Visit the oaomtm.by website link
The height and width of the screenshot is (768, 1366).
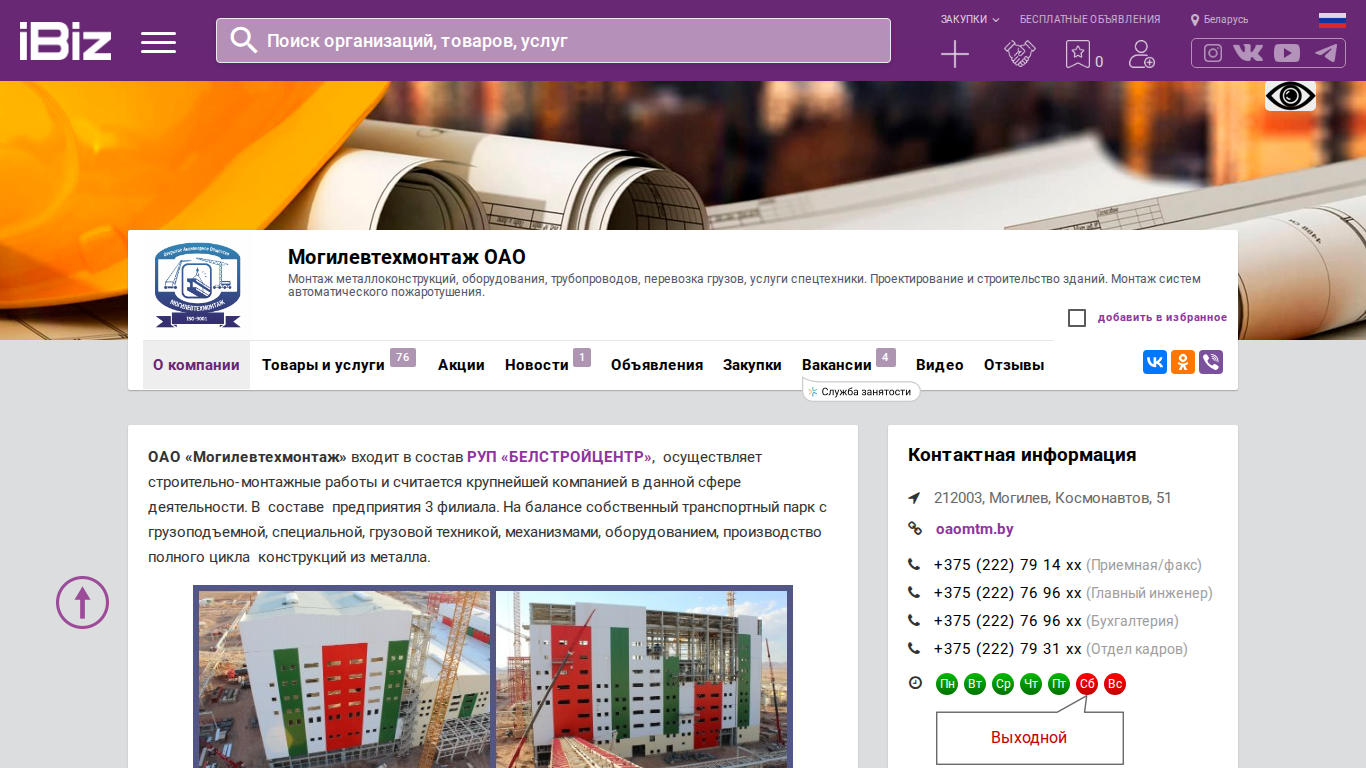click(975, 529)
